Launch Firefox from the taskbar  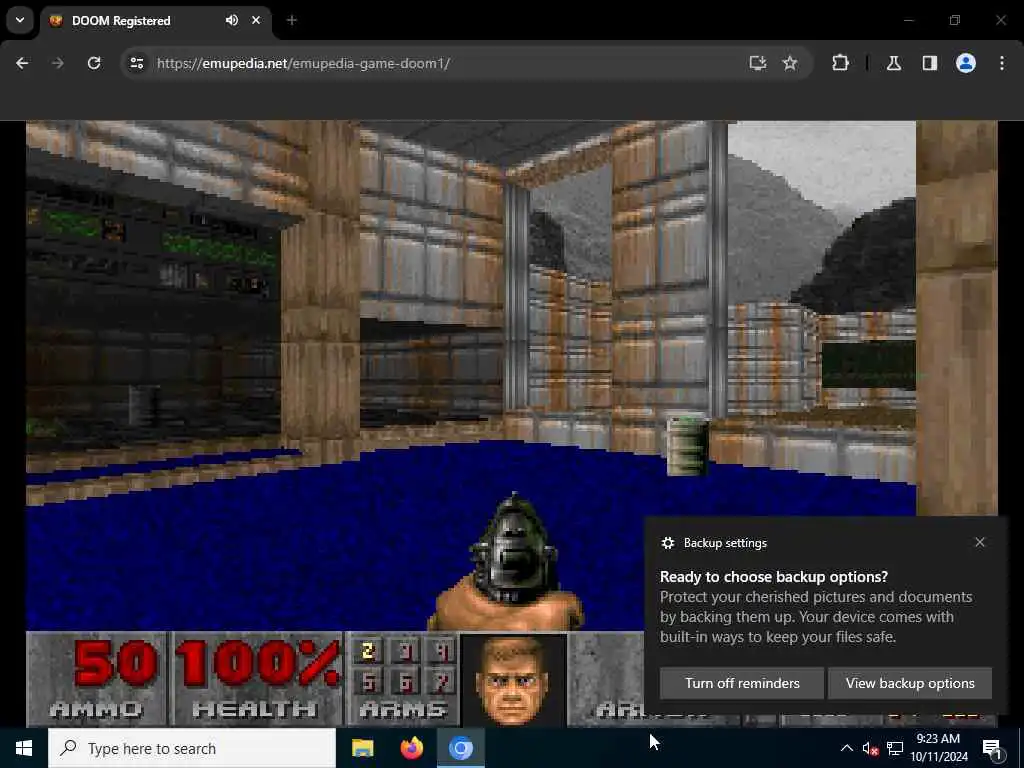pos(411,748)
